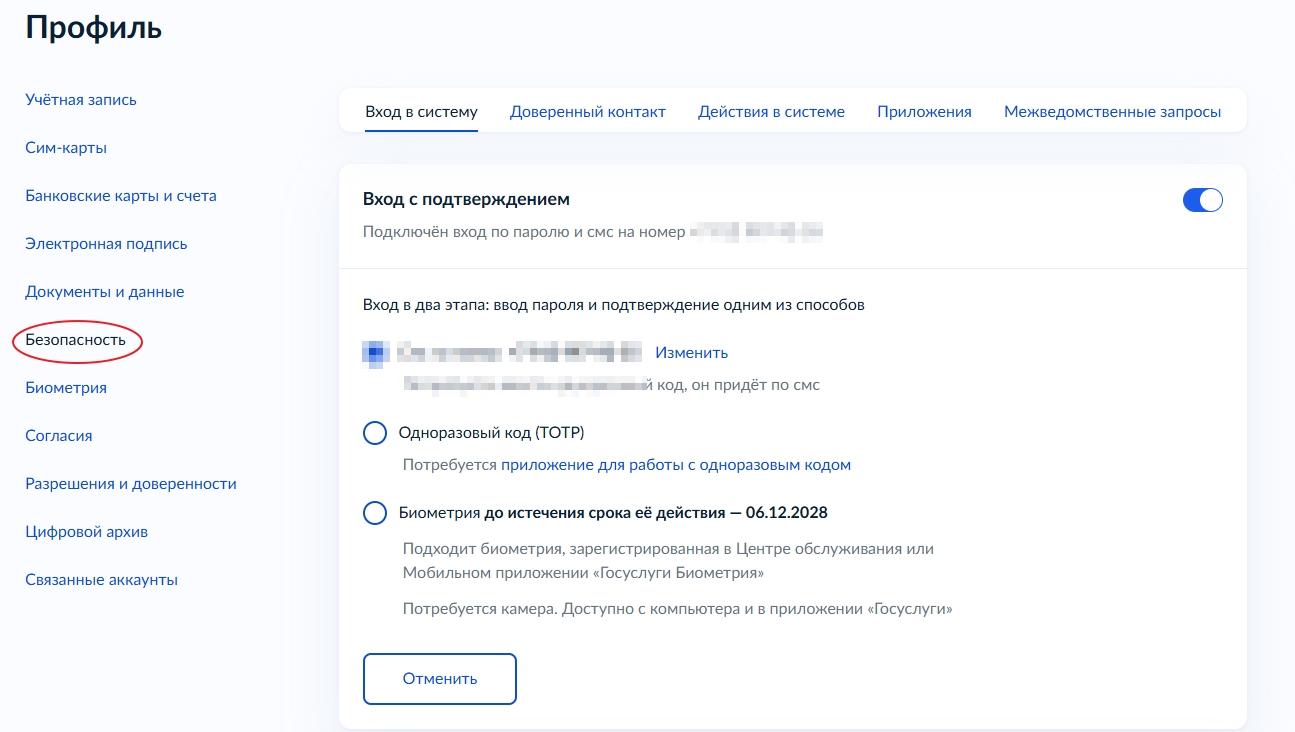
Task: Click the Изменить link next to phone number
Action: click(691, 353)
